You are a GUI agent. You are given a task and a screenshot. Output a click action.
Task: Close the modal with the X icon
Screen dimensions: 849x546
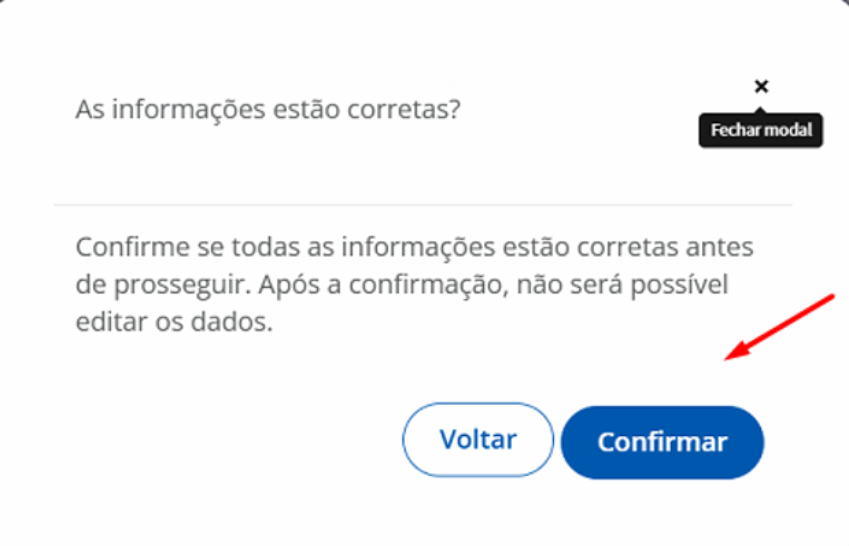(761, 86)
